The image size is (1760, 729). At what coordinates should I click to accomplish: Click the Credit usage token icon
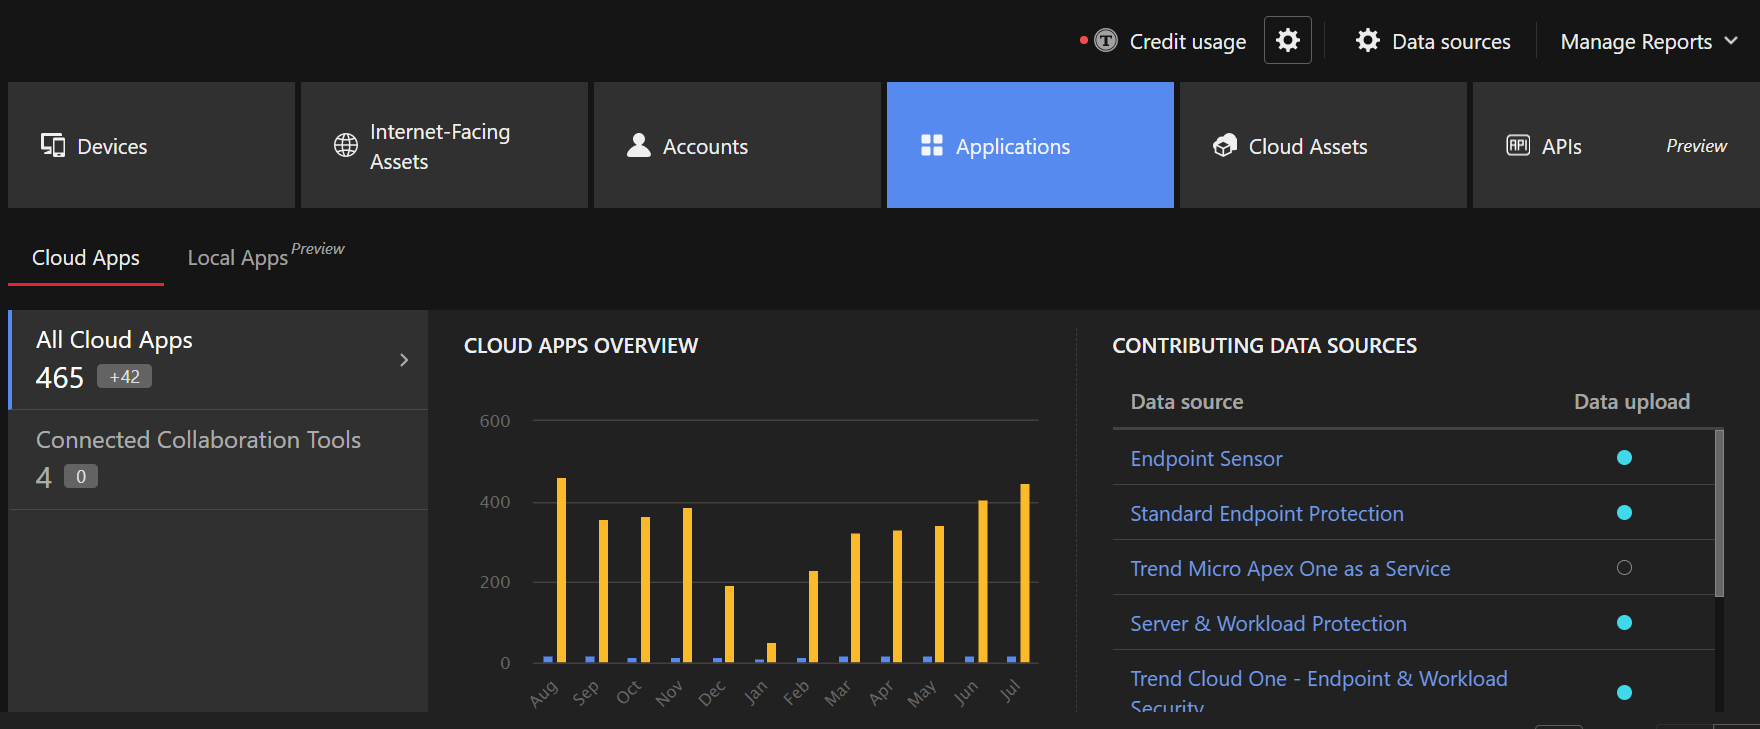point(1105,41)
